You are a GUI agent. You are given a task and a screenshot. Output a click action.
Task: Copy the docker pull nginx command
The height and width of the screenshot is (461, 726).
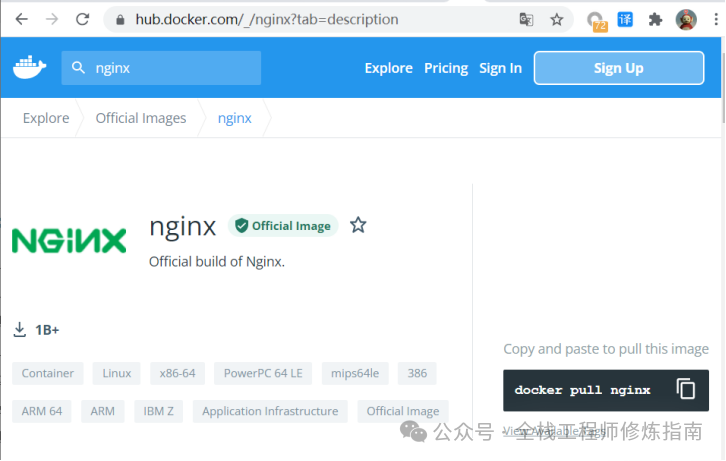686,389
